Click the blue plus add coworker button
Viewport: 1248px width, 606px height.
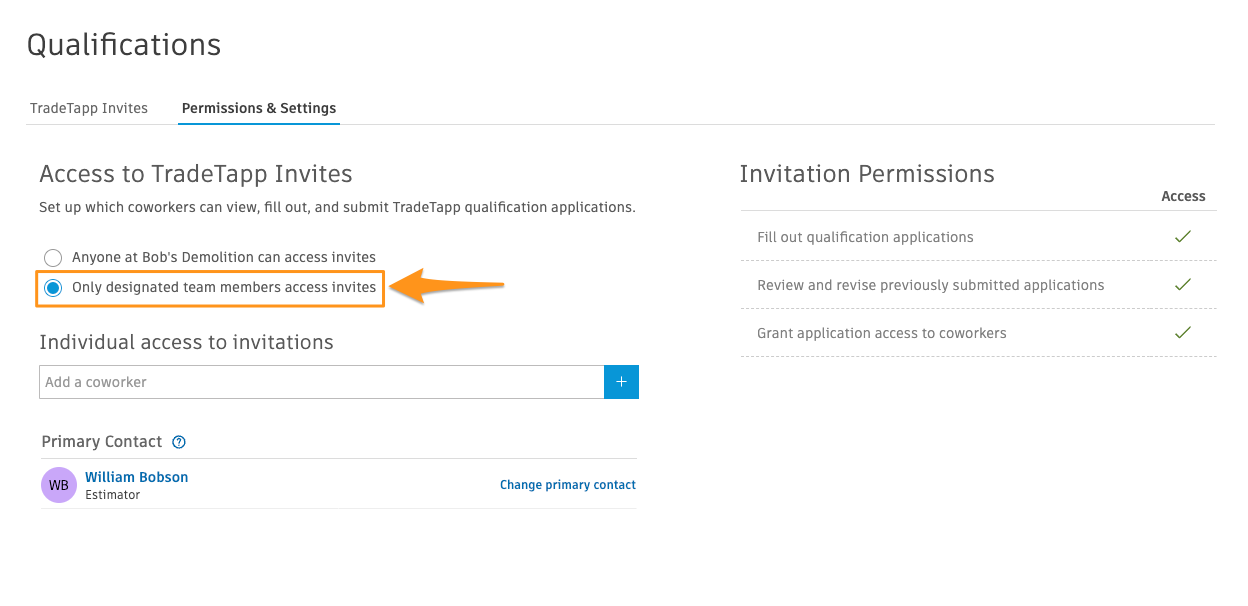point(621,382)
